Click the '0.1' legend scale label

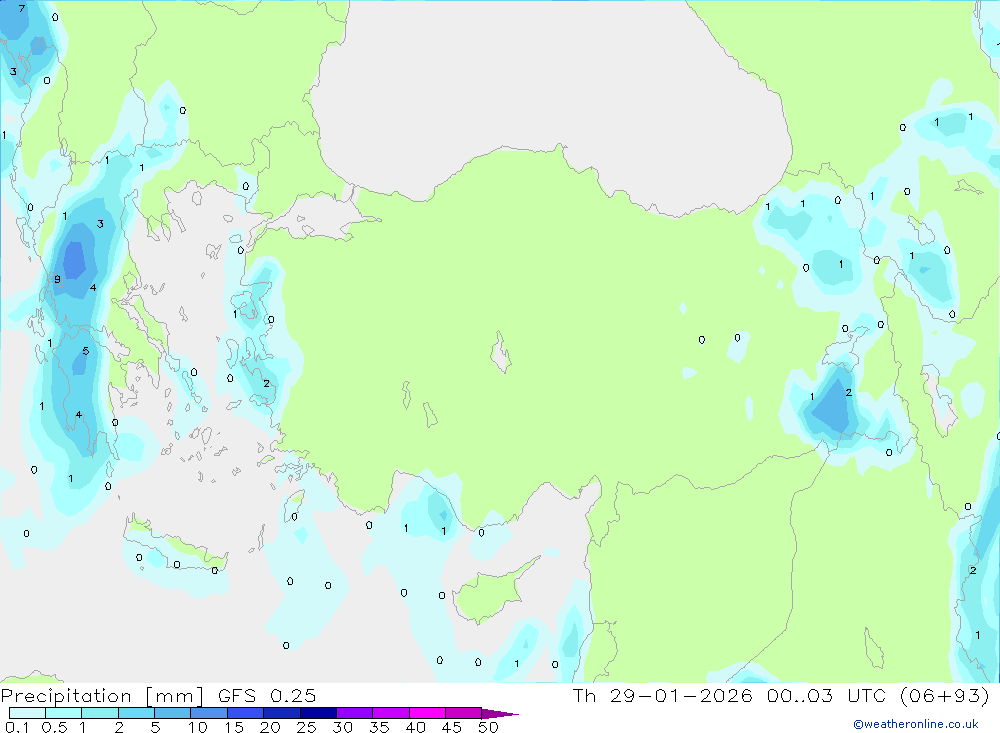tap(17, 727)
